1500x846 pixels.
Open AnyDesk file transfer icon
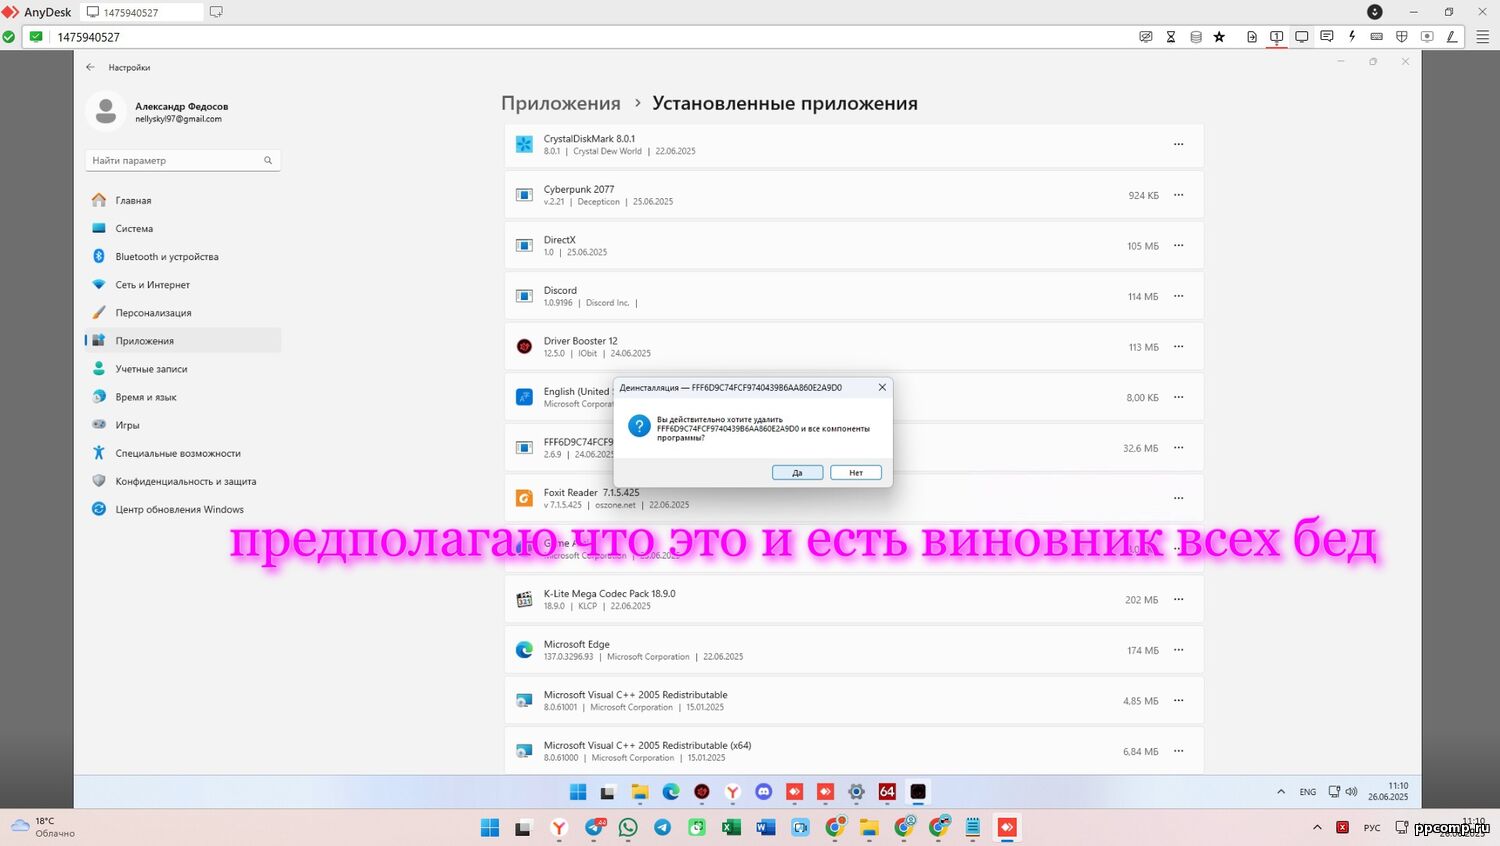pyautogui.click(x=1252, y=37)
